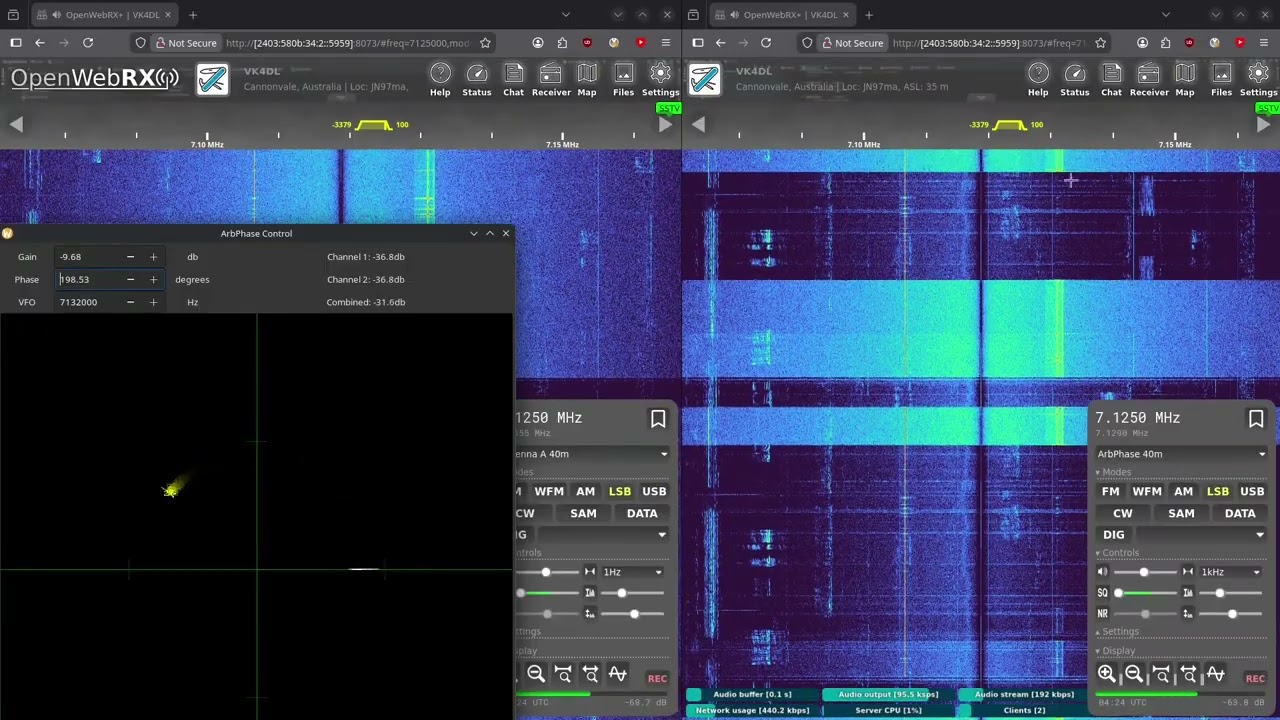This screenshot has height=720, width=1280.
Task: Open Map in the left OpenWebRX window
Action: click(587, 80)
